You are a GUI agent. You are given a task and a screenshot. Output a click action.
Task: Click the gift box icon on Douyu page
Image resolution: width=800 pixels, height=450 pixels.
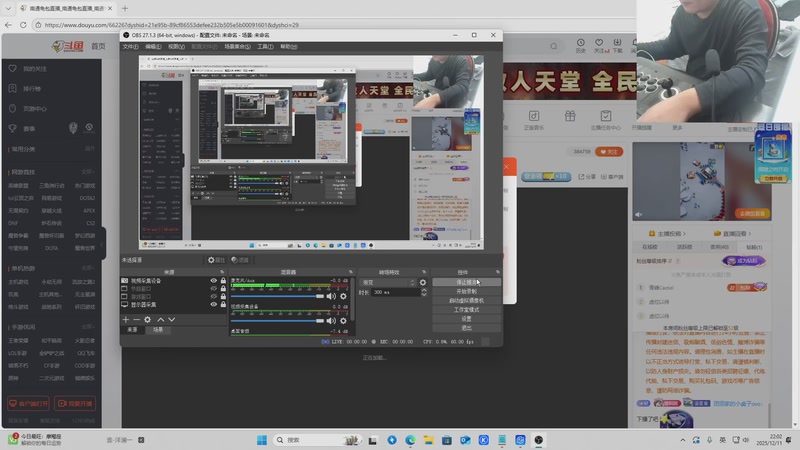pyautogui.click(x=570, y=116)
